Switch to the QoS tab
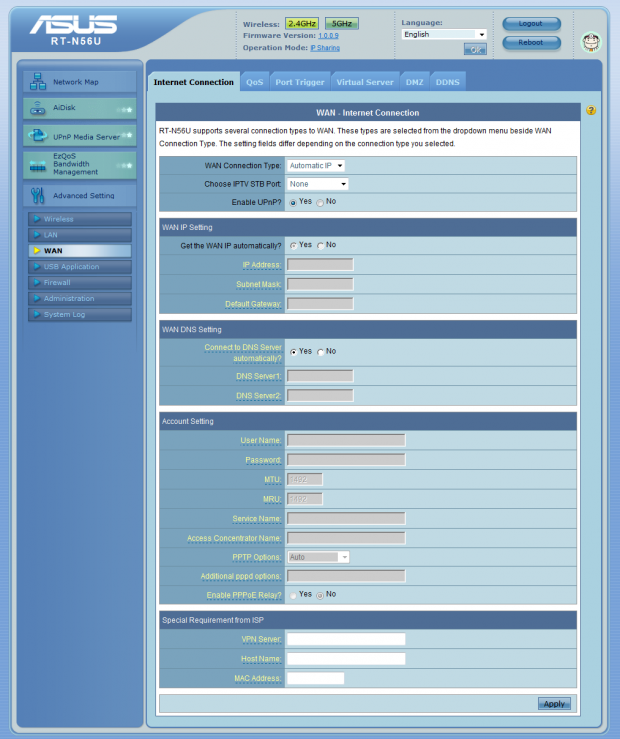620x739 pixels. [x=254, y=82]
